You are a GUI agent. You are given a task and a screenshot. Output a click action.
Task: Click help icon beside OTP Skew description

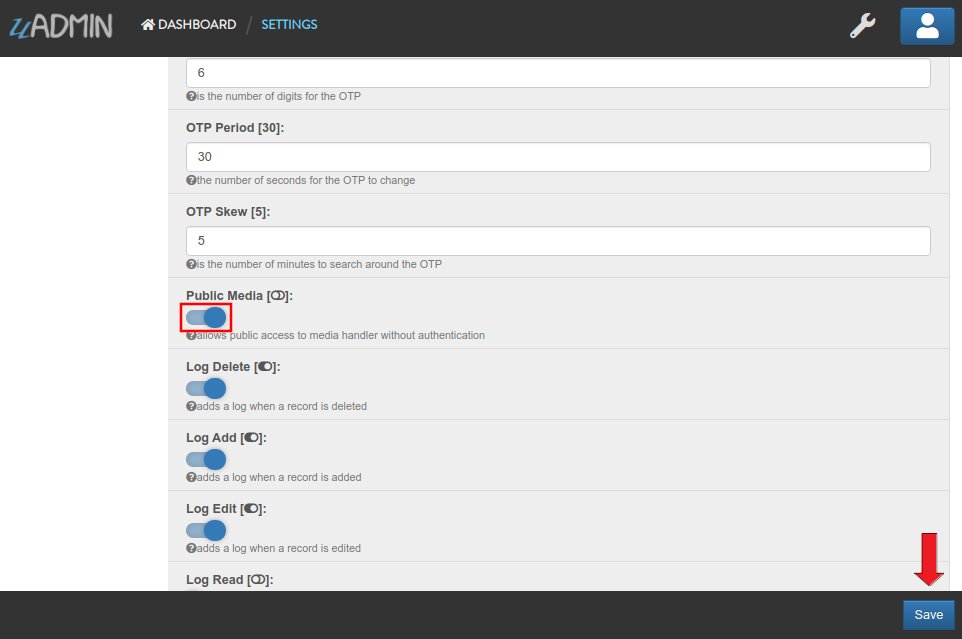[191, 264]
